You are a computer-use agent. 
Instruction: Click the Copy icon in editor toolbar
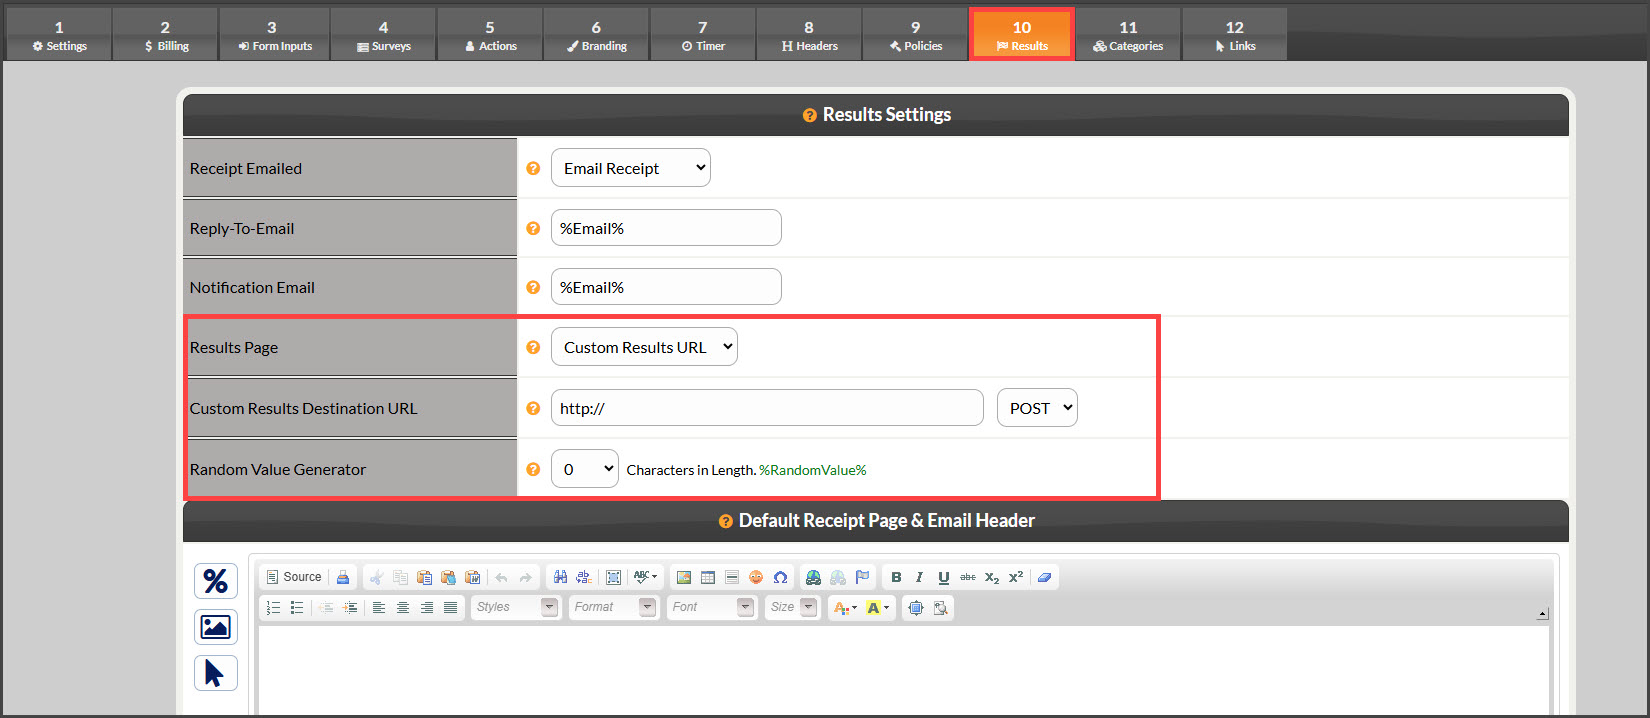click(x=401, y=577)
